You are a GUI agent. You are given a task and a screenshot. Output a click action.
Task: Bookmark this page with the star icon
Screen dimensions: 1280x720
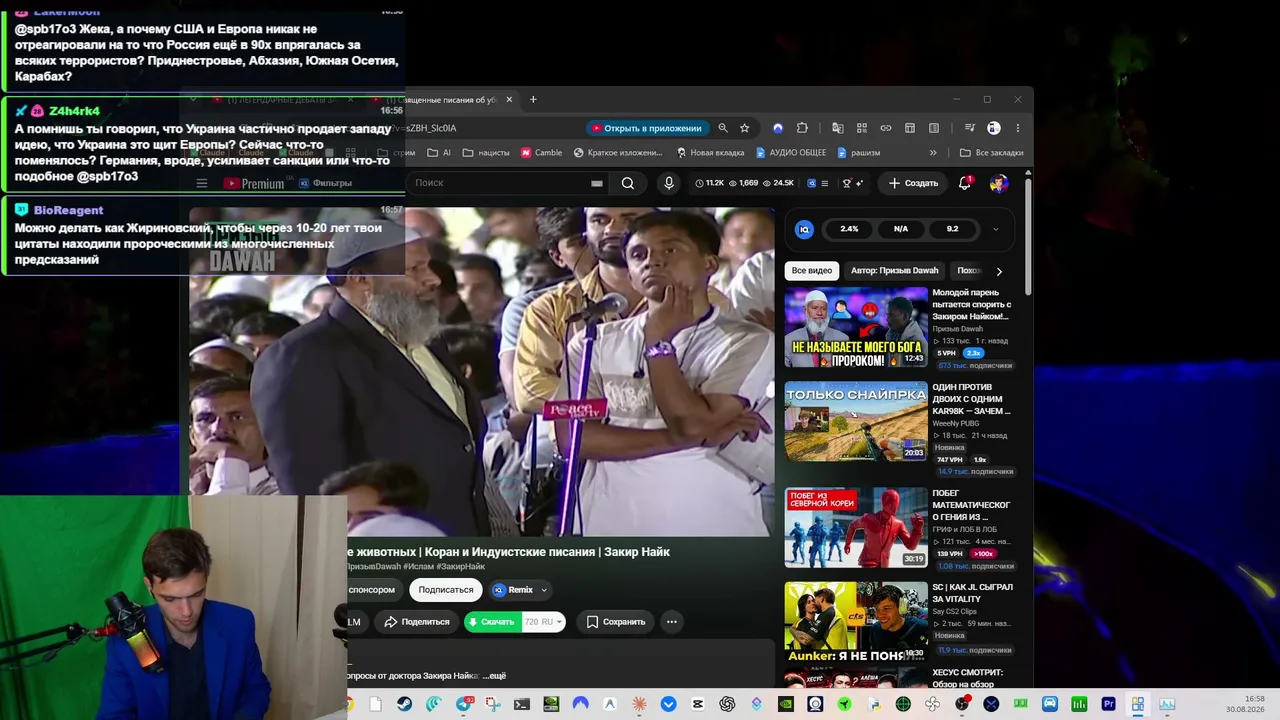tap(744, 128)
